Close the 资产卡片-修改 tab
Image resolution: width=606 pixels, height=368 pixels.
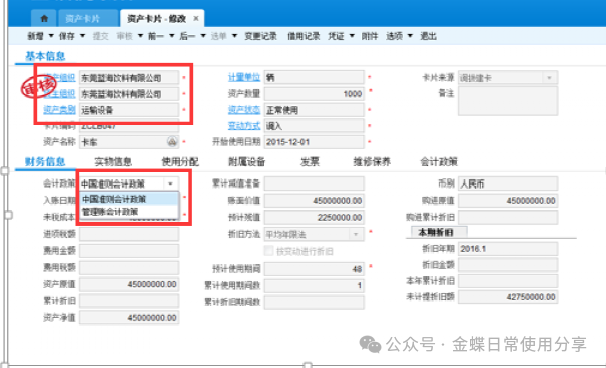point(196,18)
